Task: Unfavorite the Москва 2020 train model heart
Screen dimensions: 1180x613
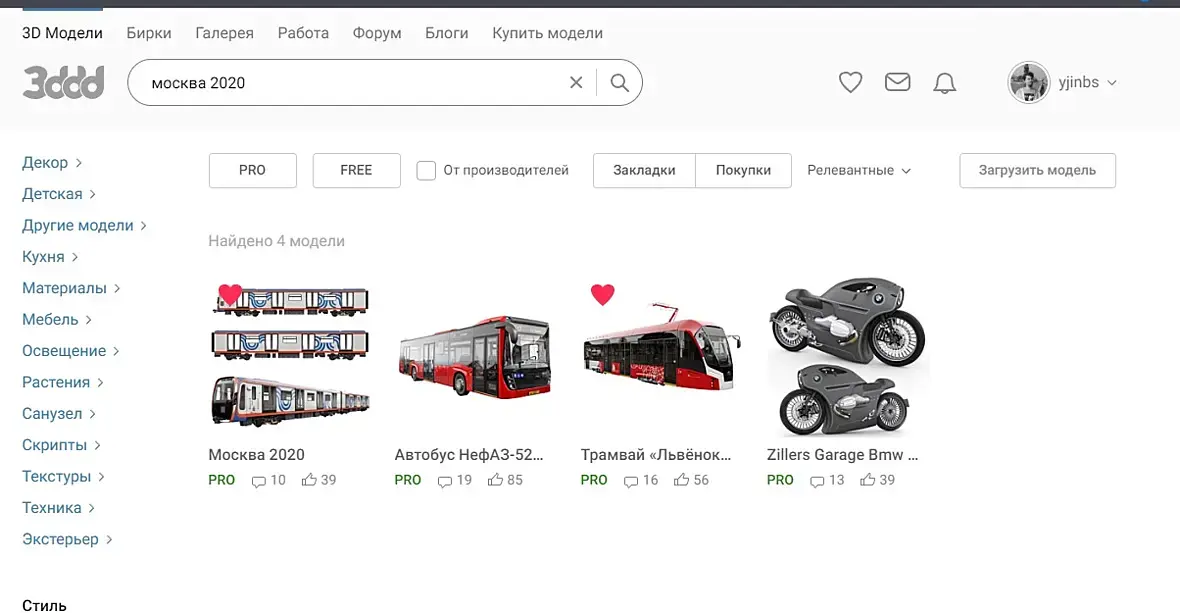Action: [230, 294]
